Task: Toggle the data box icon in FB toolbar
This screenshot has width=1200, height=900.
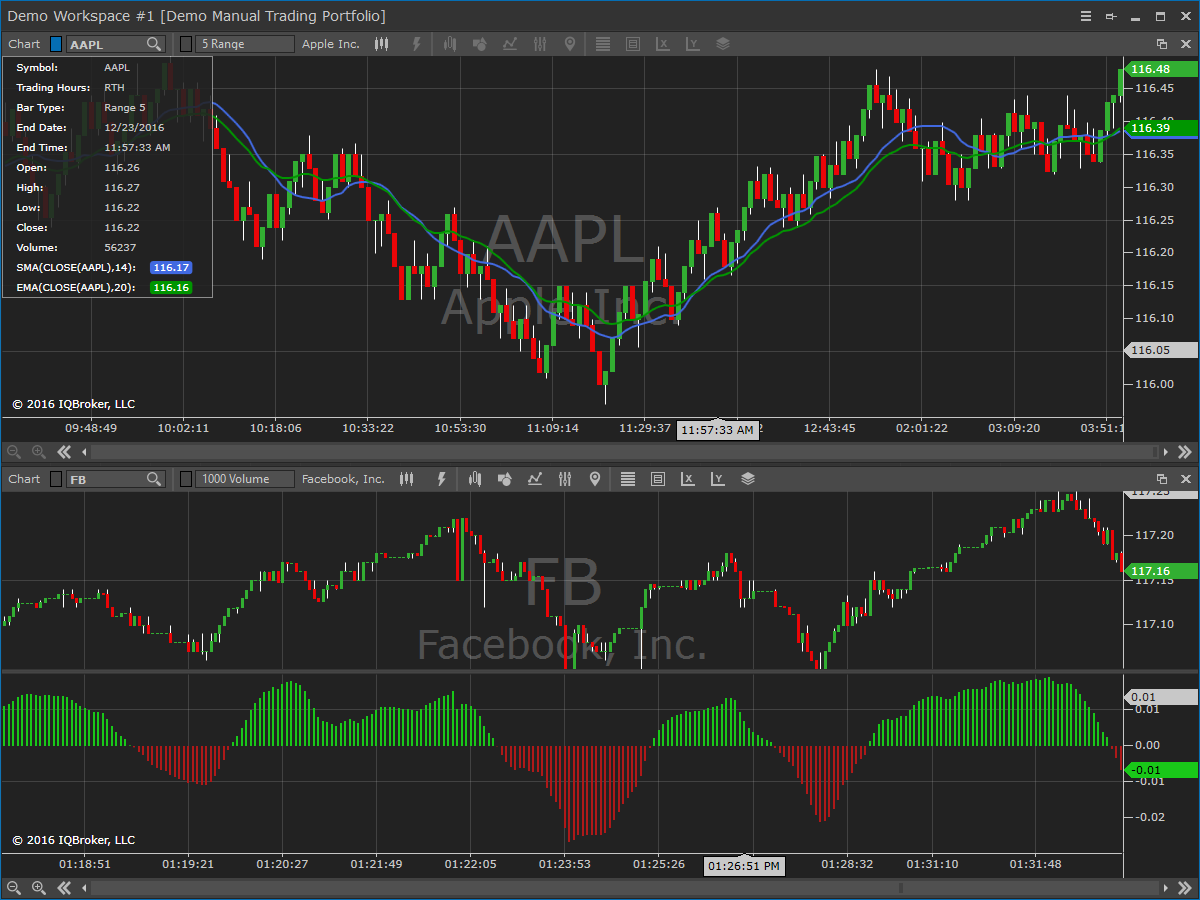Action: 657,479
